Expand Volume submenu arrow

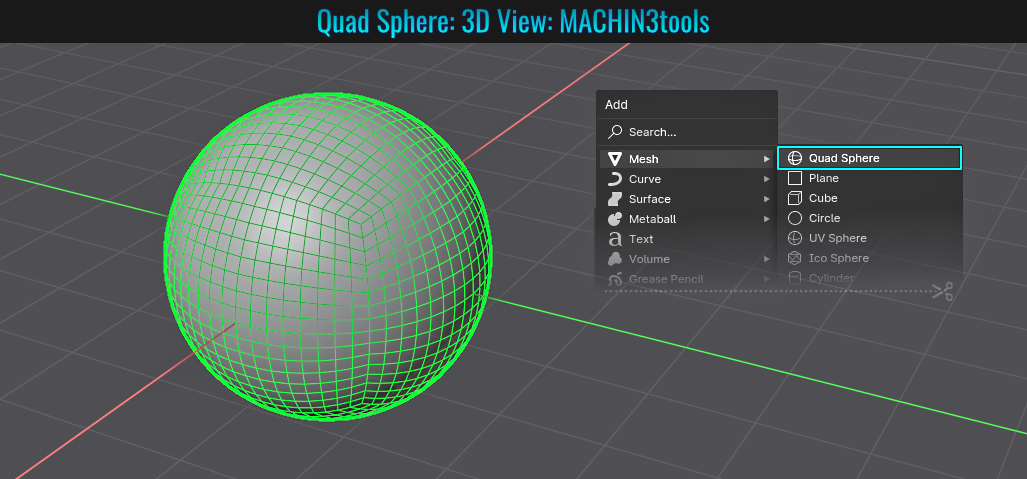point(766,259)
